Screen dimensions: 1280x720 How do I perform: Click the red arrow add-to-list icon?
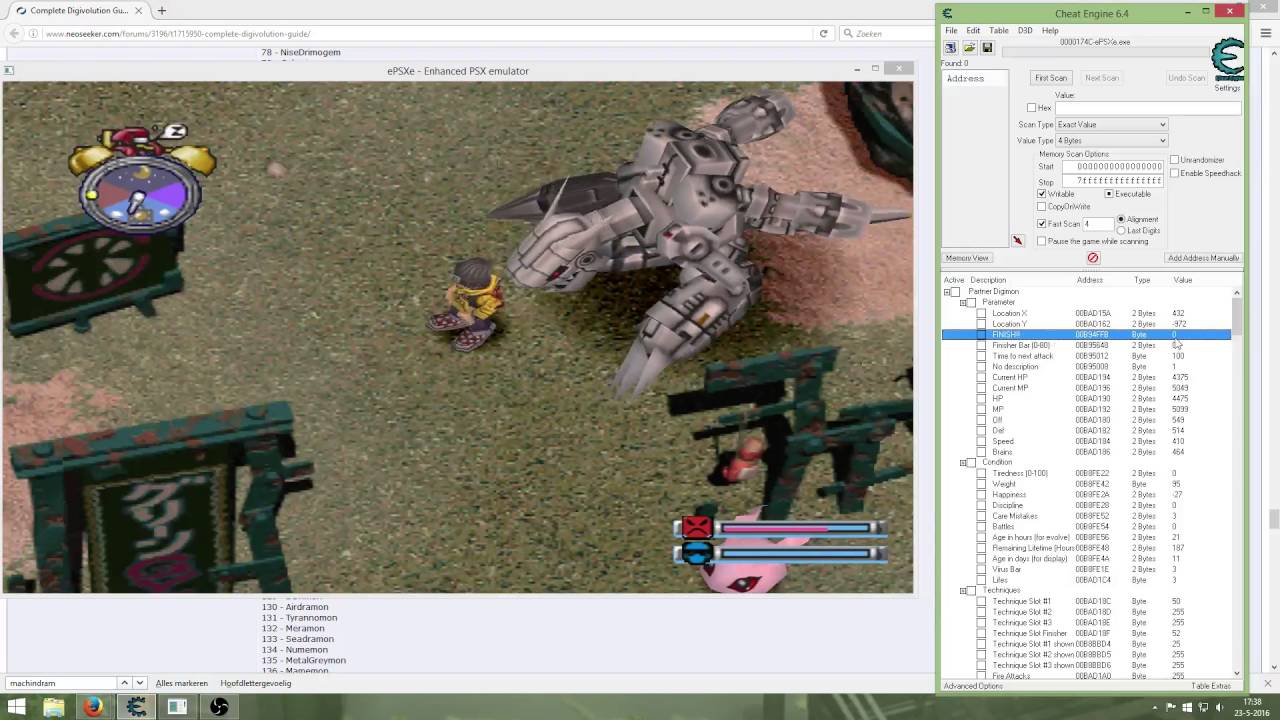point(1017,241)
